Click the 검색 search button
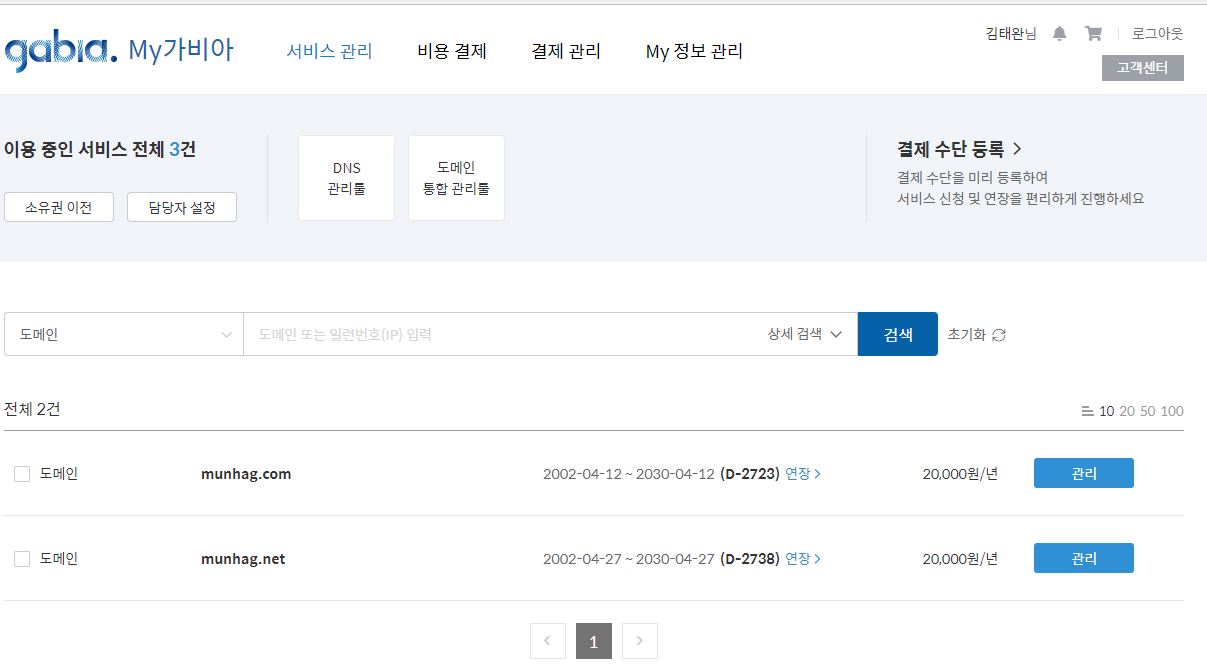Screen dimensions: 1207x666 click(x=897, y=334)
